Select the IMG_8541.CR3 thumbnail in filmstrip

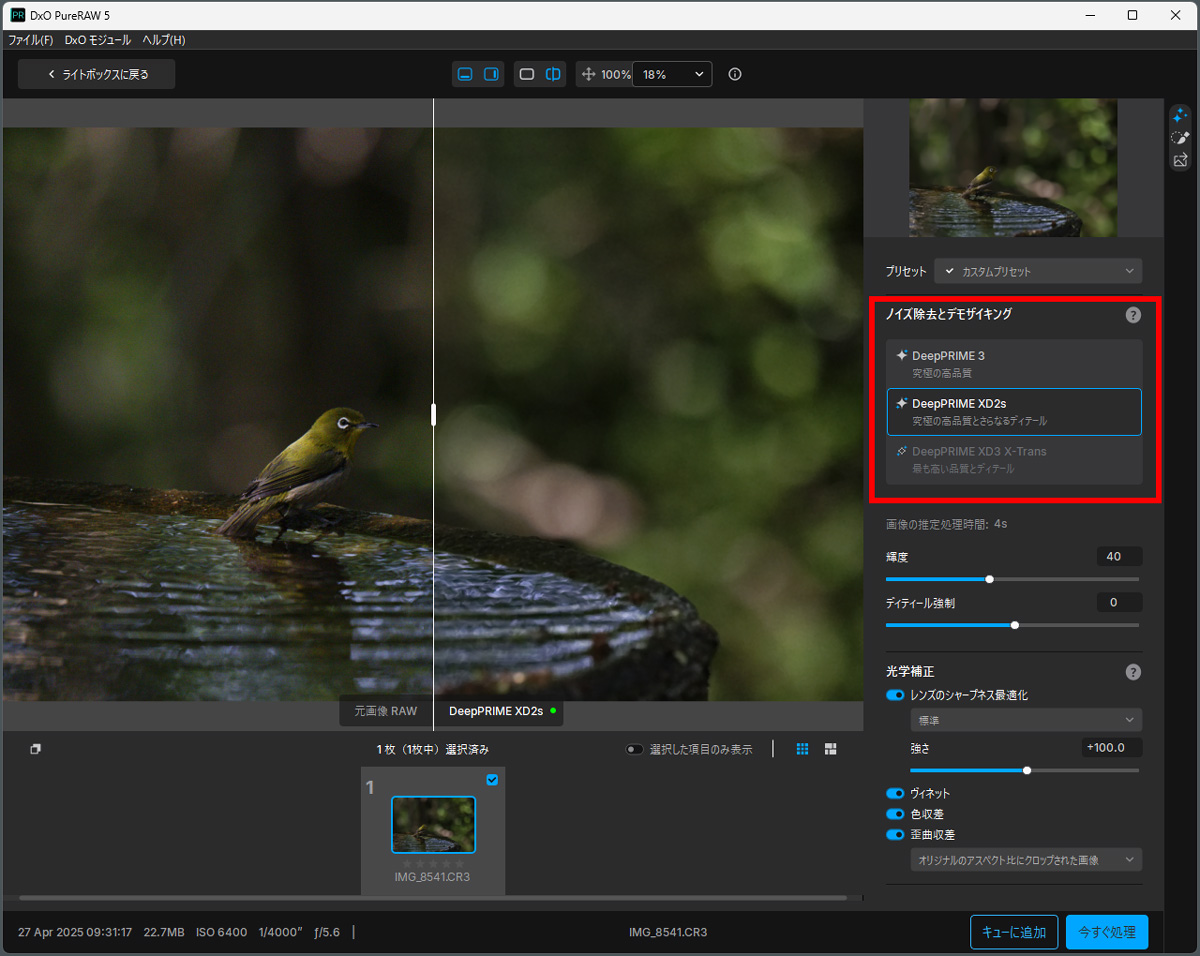pyautogui.click(x=433, y=824)
